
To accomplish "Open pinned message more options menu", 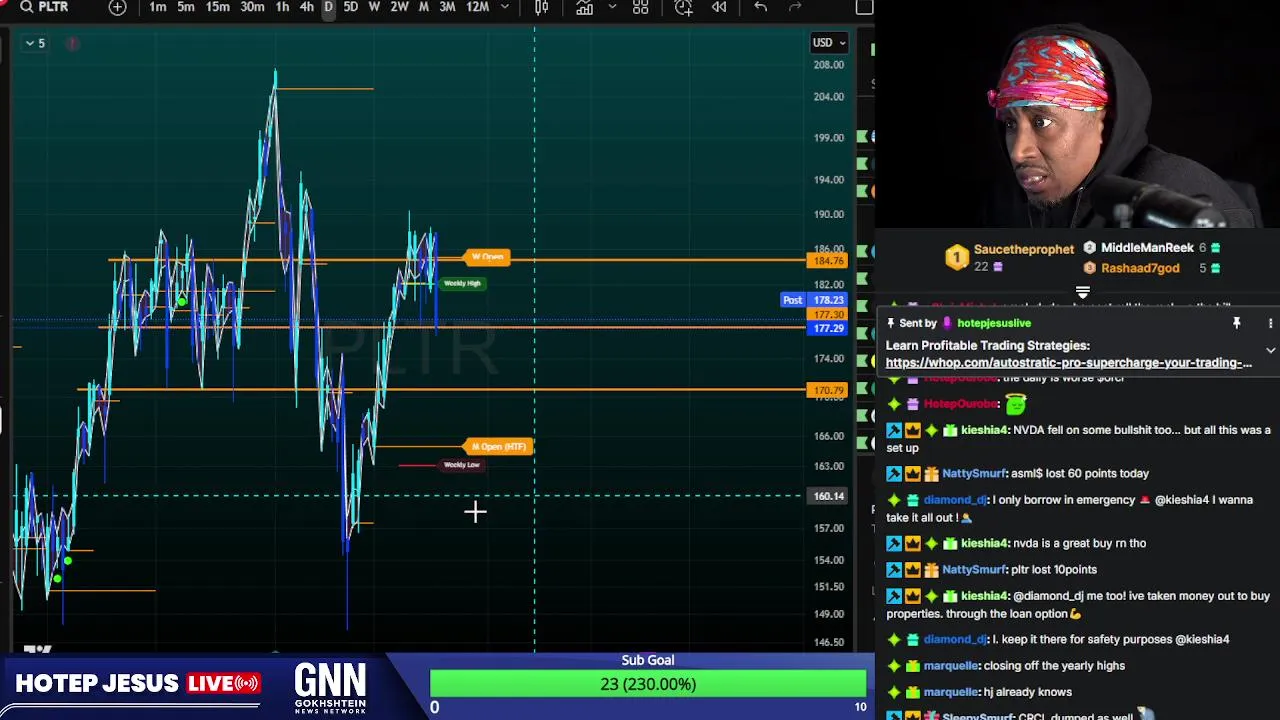I will pyautogui.click(x=1270, y=323).
